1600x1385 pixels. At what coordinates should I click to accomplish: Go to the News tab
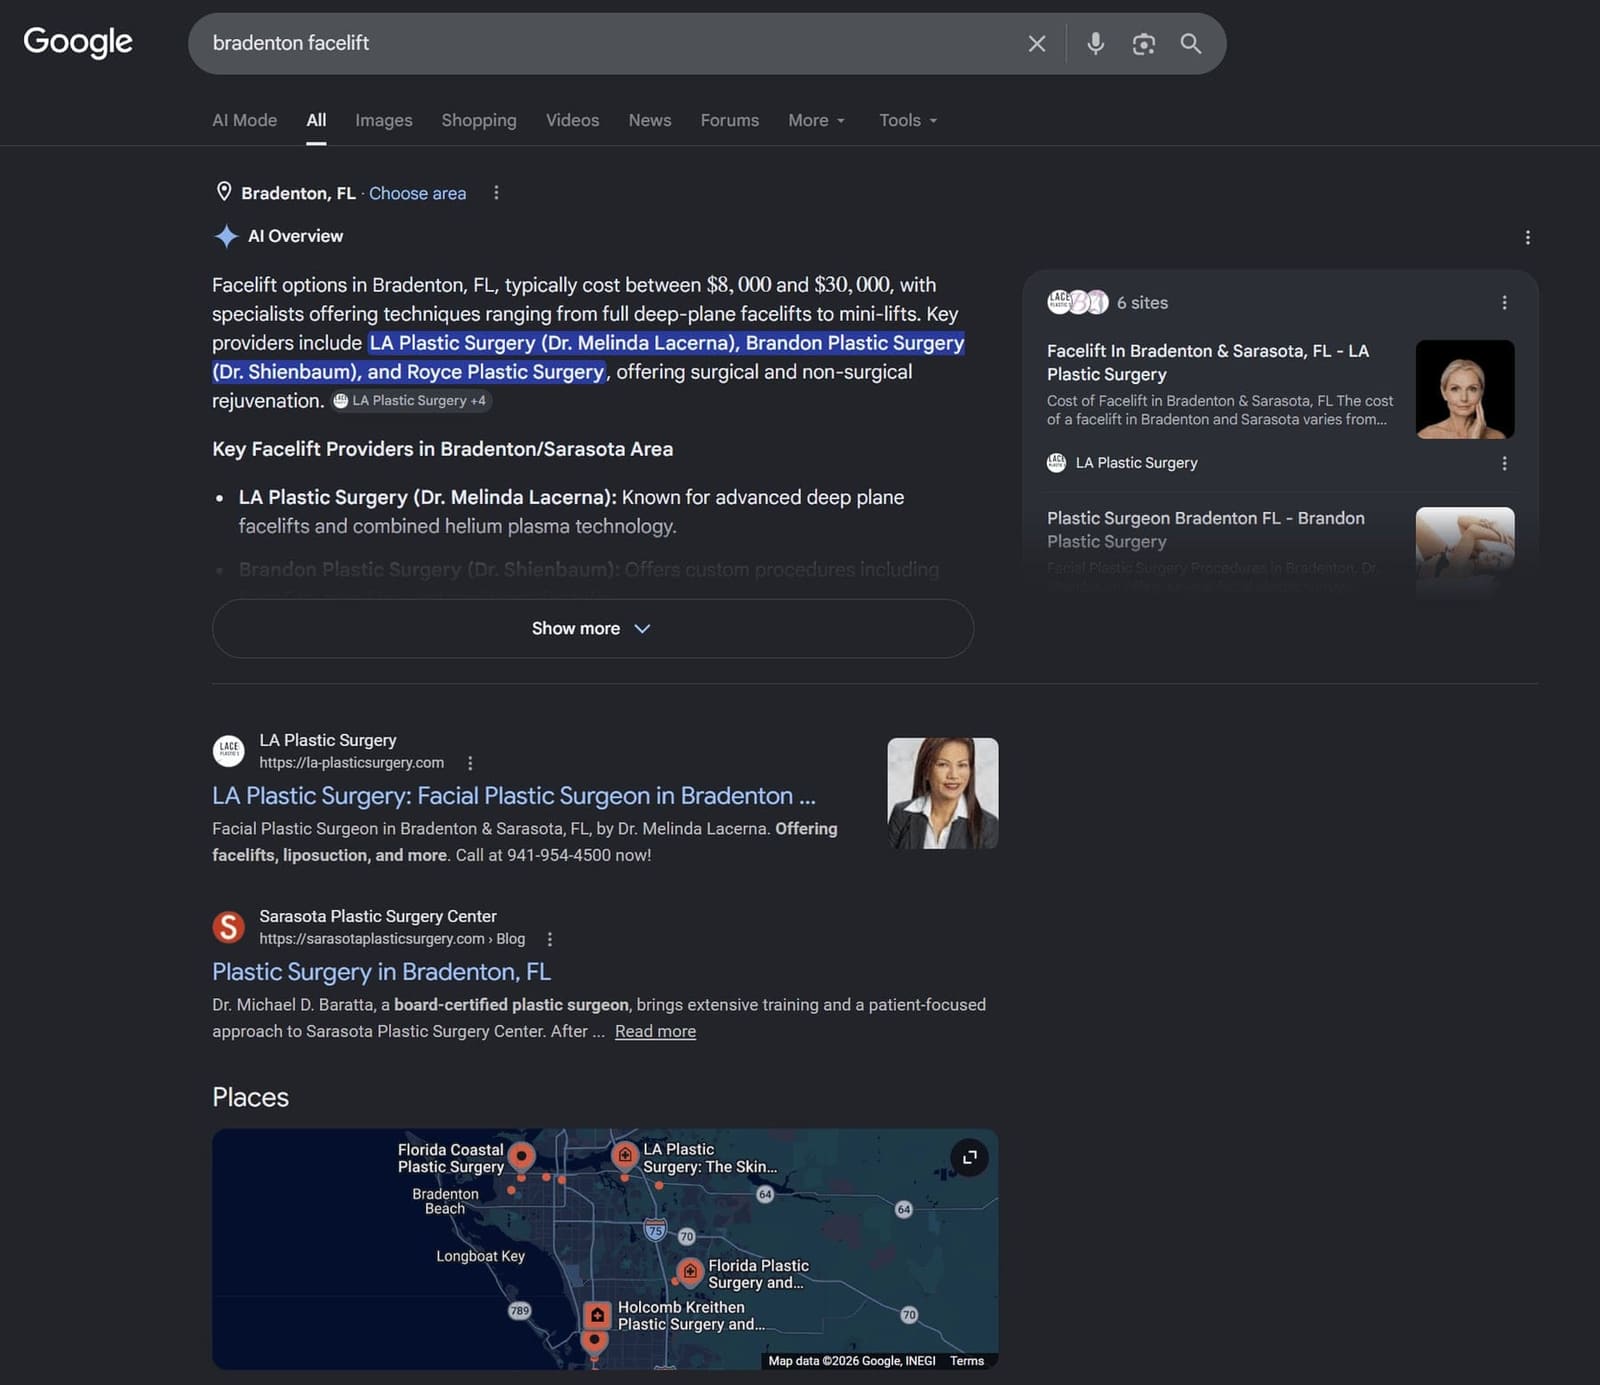[650, 120]
